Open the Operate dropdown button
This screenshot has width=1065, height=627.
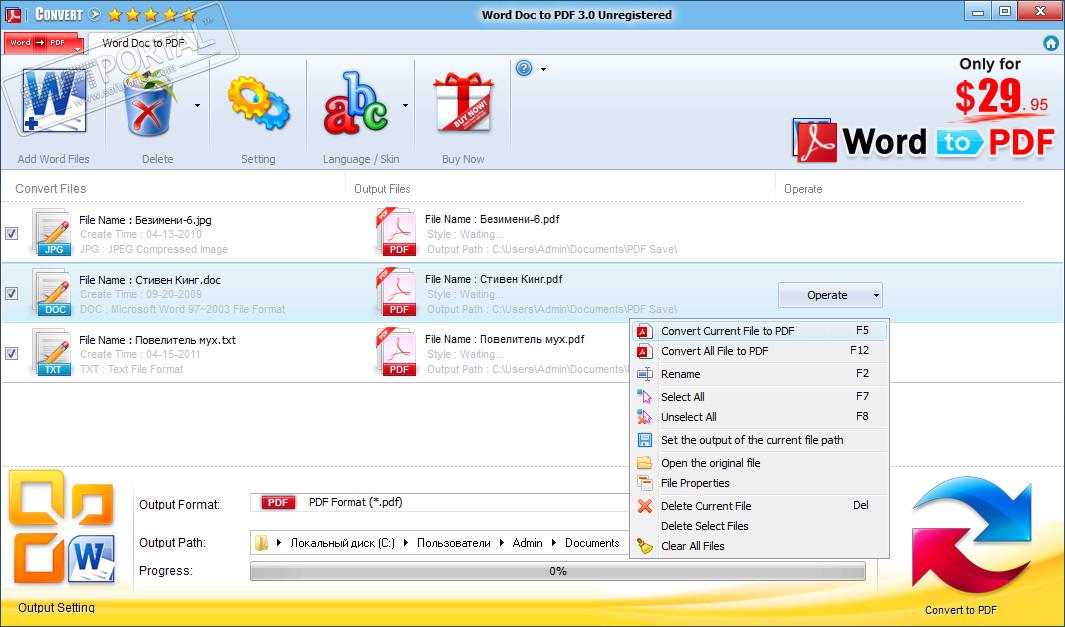click(830, 295)
